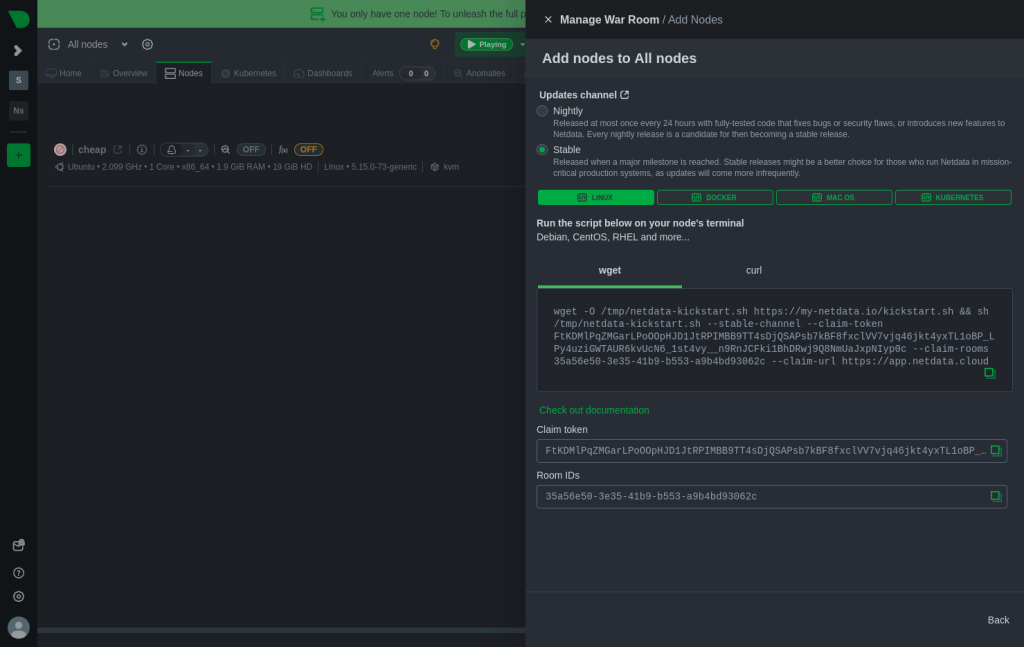Open the Alerts tab
The width and height of the screenshot is (1024, 647).
(383, 73)
